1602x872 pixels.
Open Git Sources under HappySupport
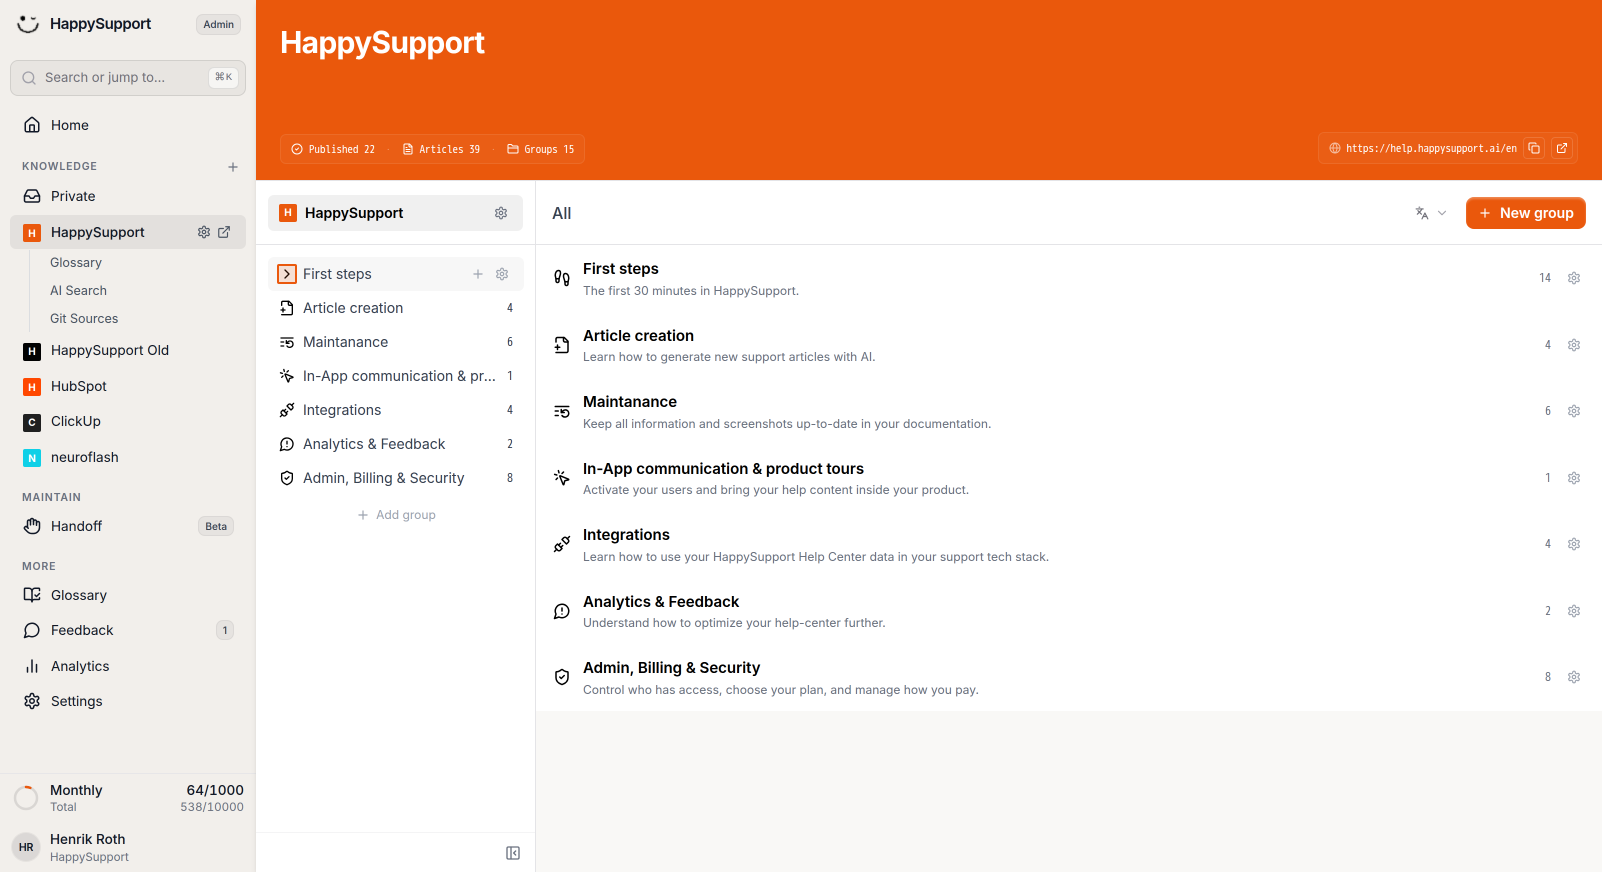[84, 319]
